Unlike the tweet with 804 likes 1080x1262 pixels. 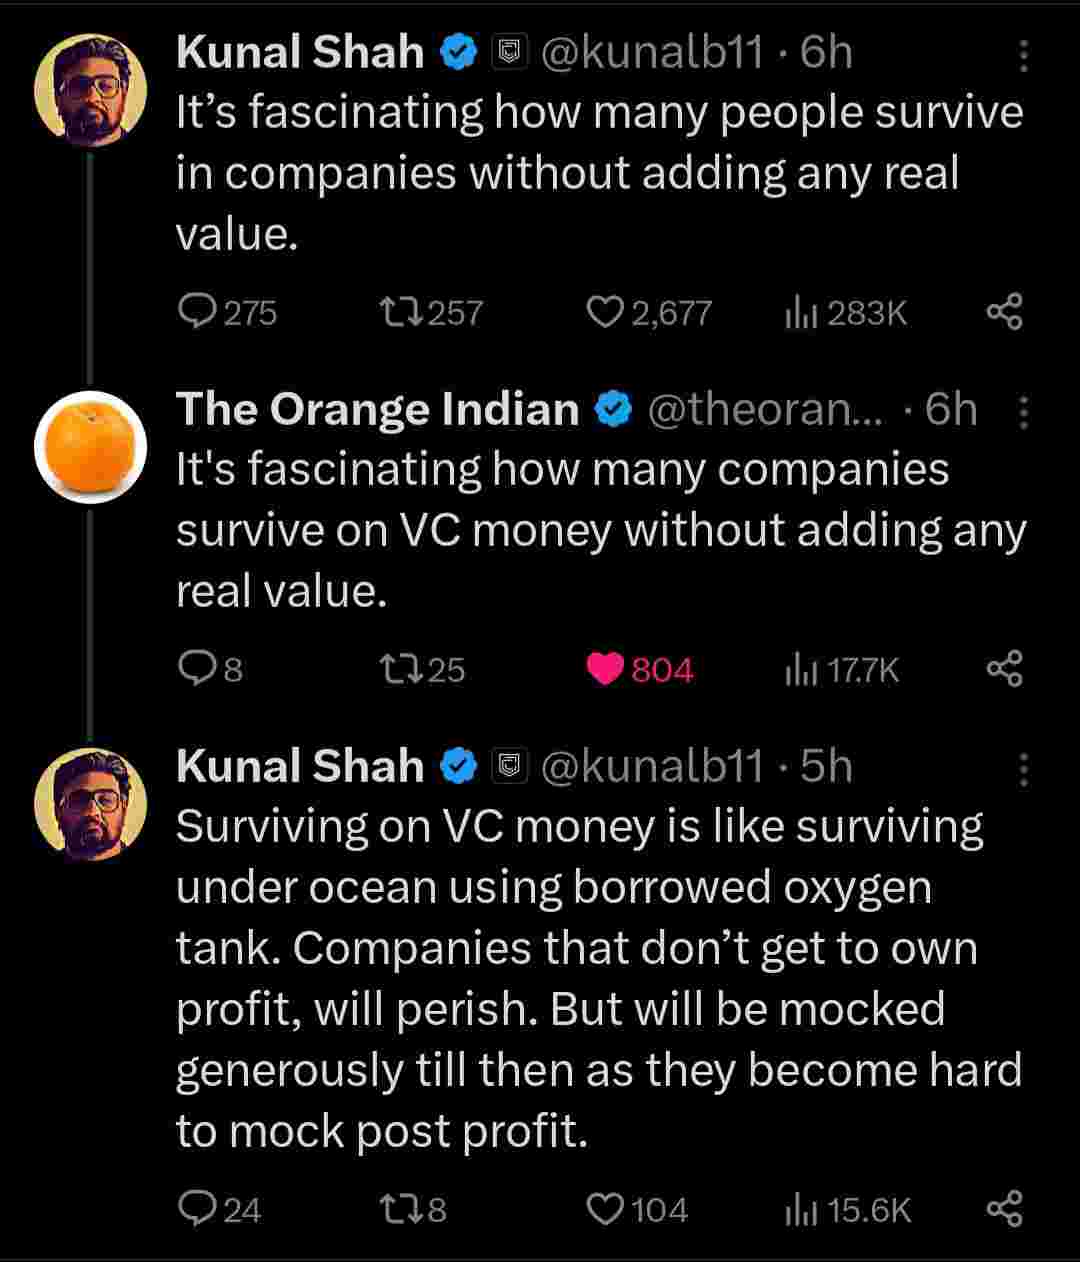605,670
